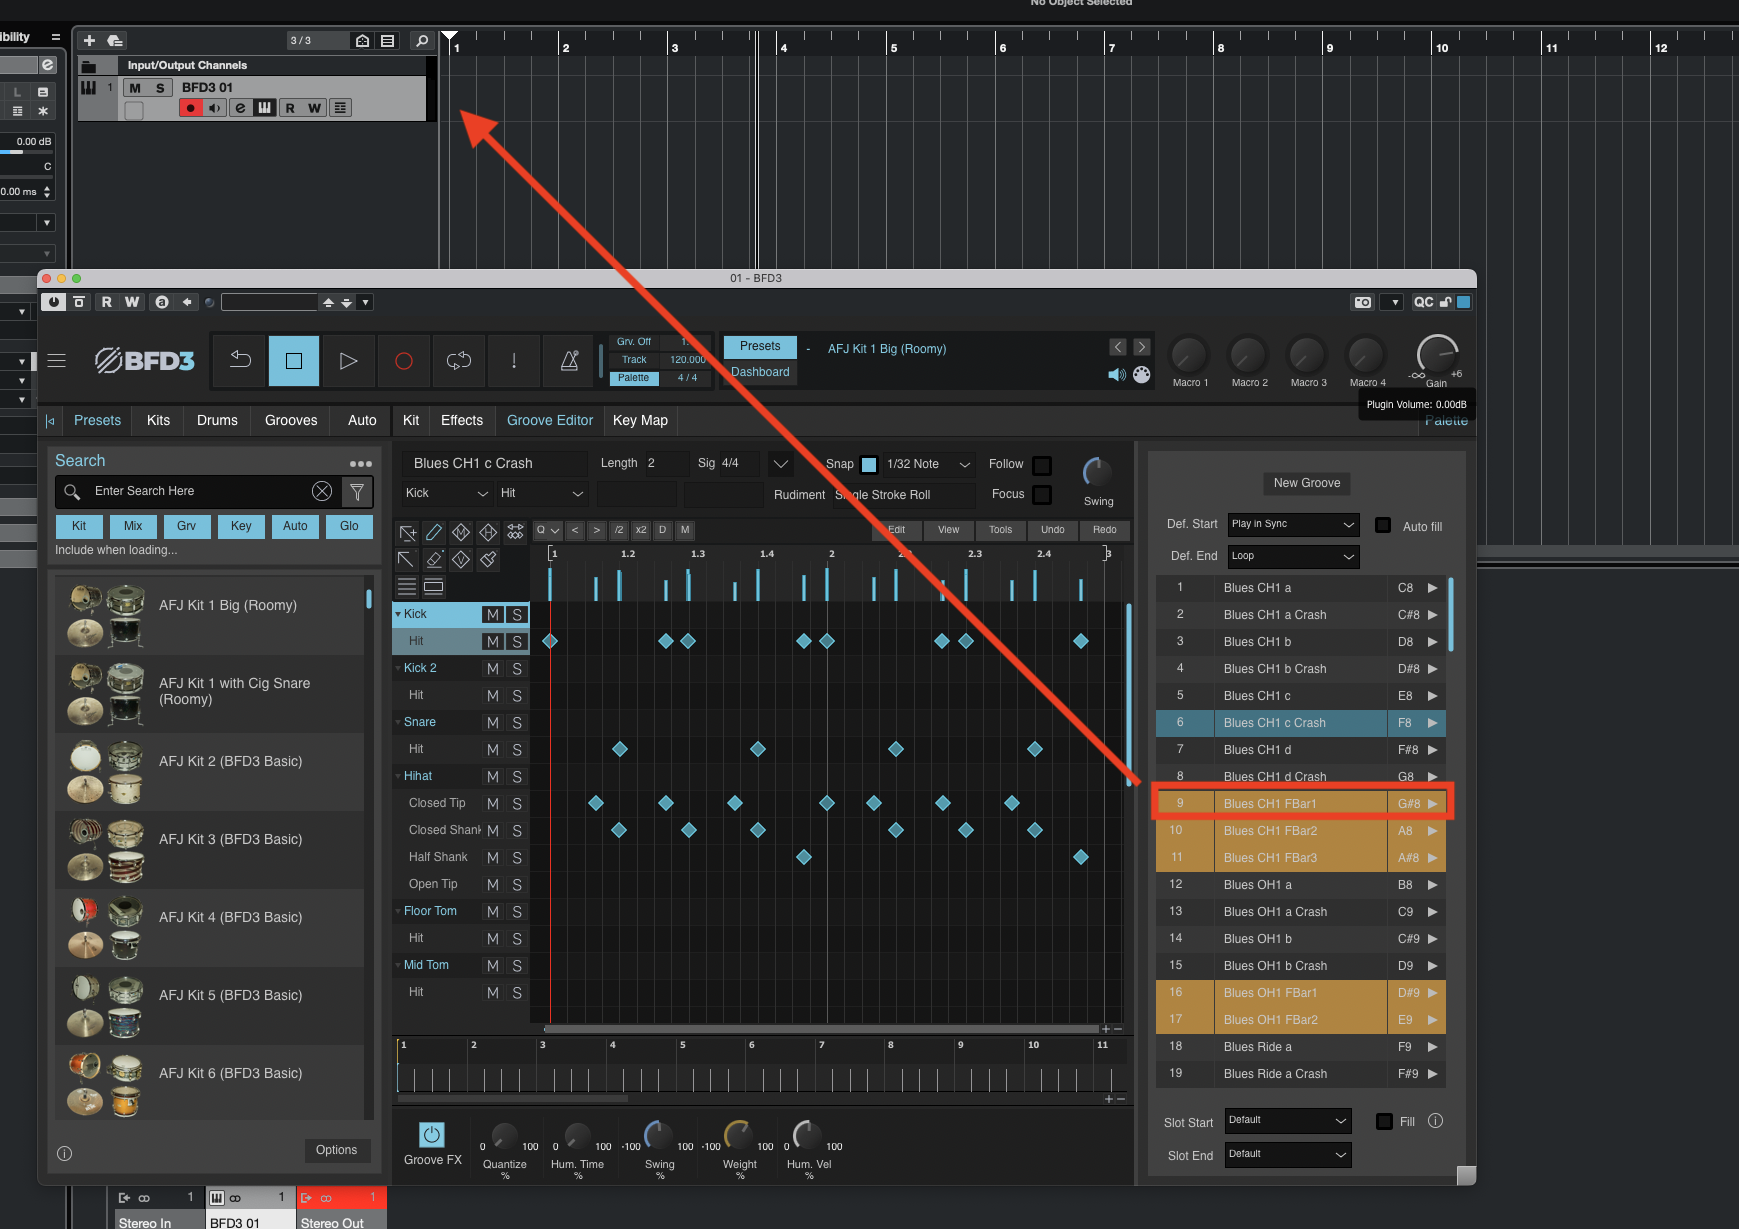
Task: Click the panic exclamation icon
Action: (x=514, y=361)
